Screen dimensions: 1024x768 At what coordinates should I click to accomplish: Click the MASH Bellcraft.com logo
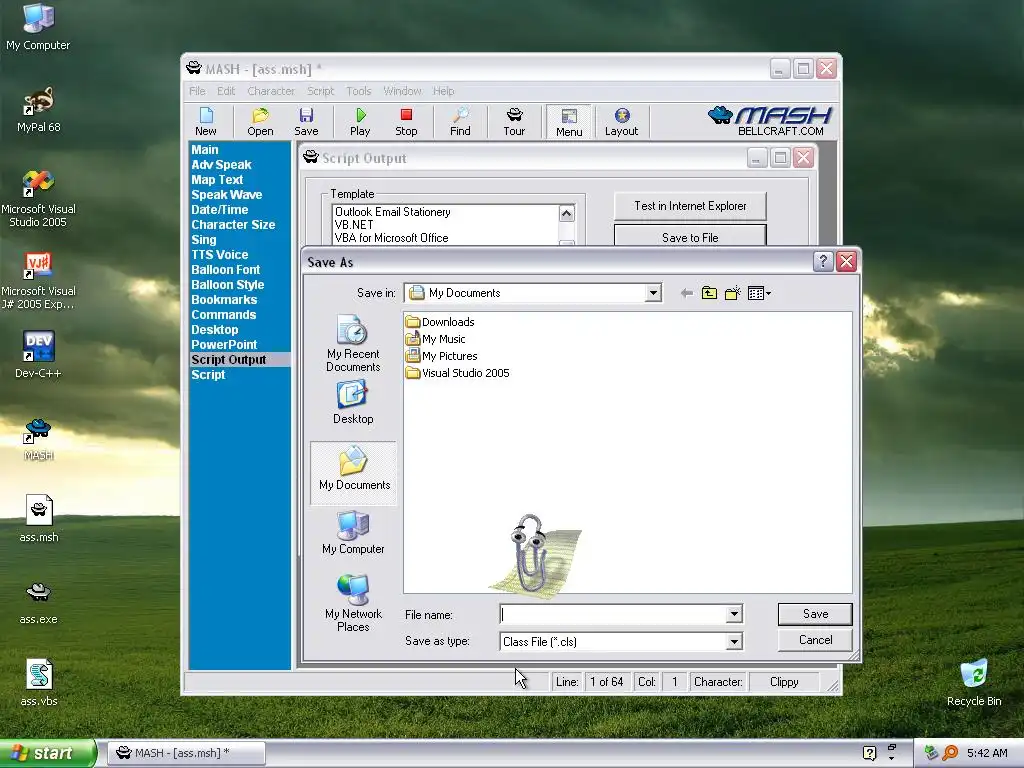tap(769, 121)
